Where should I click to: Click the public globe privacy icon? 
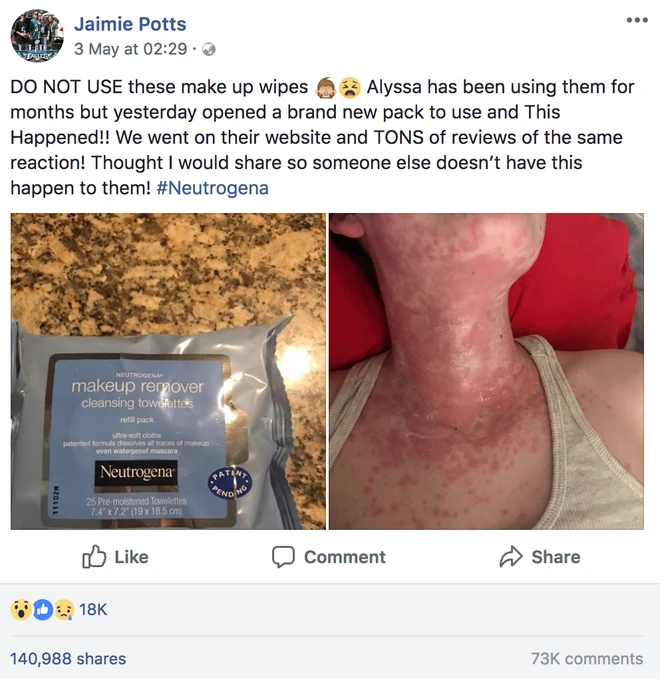pos(209,49)
